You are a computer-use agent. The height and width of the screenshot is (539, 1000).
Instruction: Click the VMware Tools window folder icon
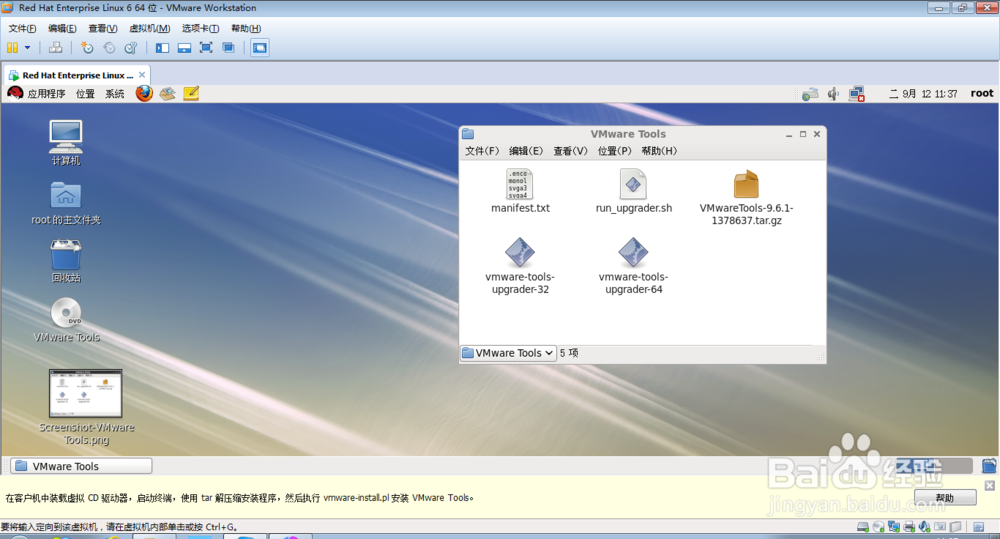[468, 134]
